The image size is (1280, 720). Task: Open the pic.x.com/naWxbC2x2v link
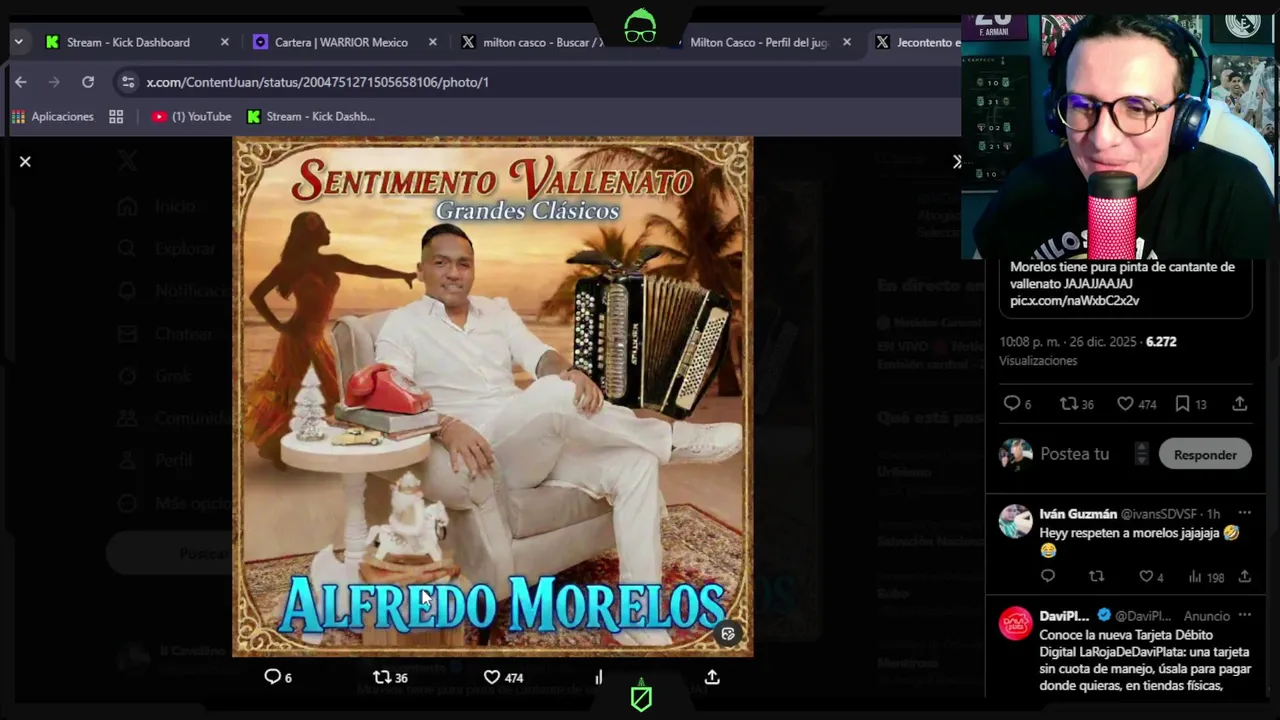1074,300
